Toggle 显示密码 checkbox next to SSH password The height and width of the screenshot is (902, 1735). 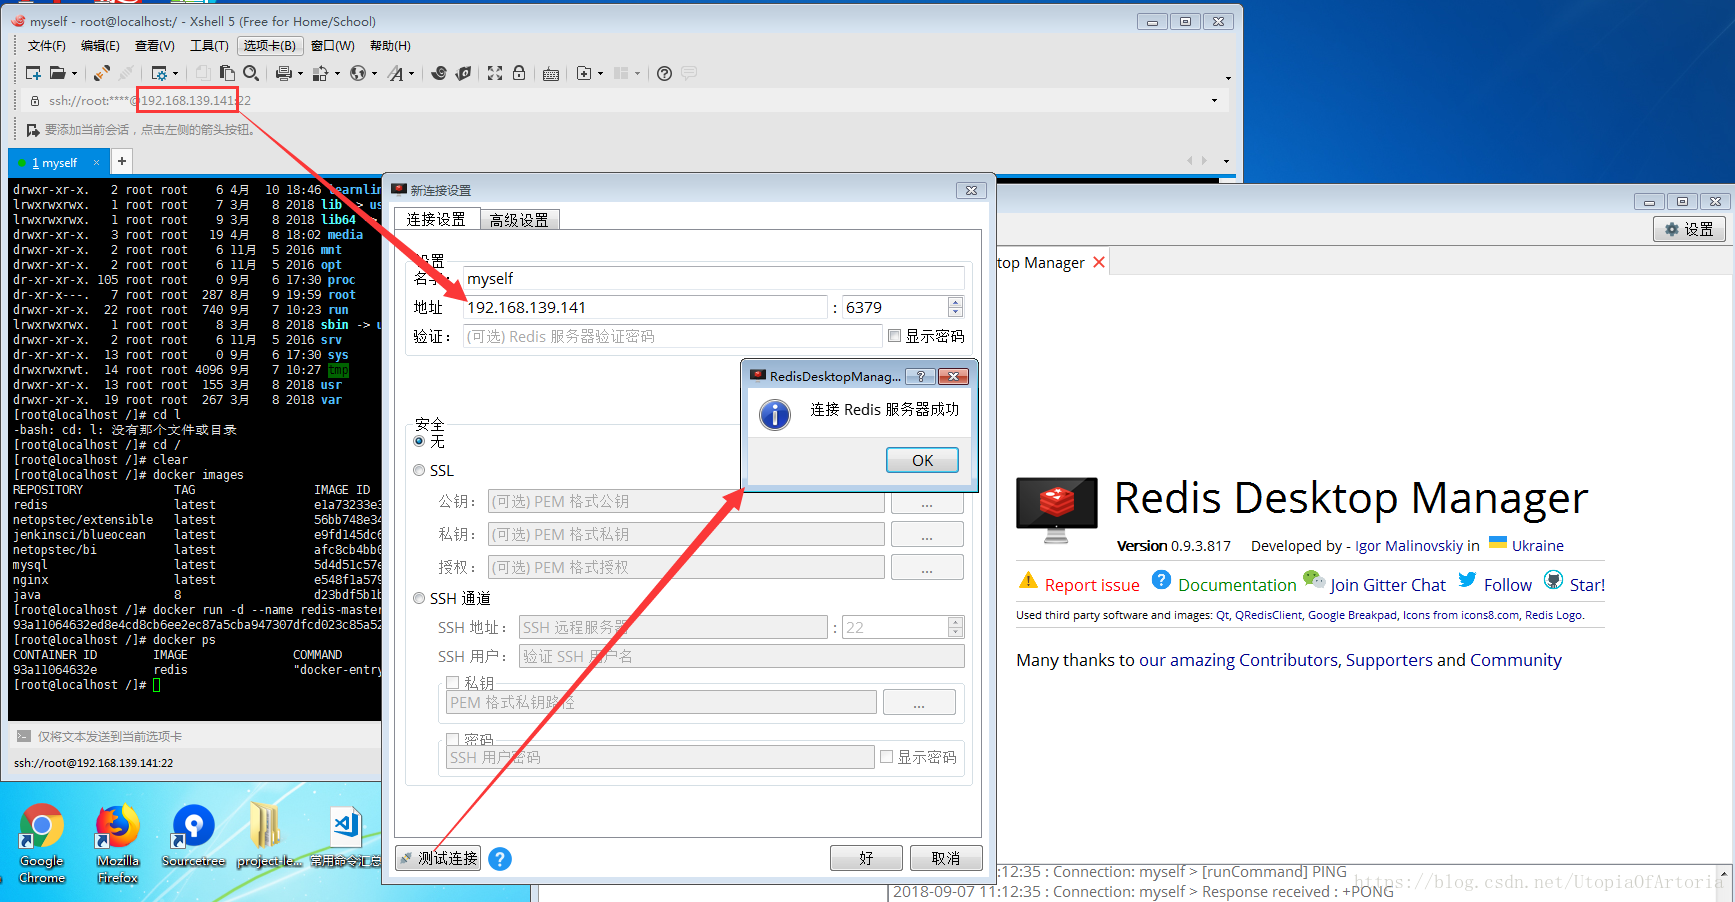(886, 757)
